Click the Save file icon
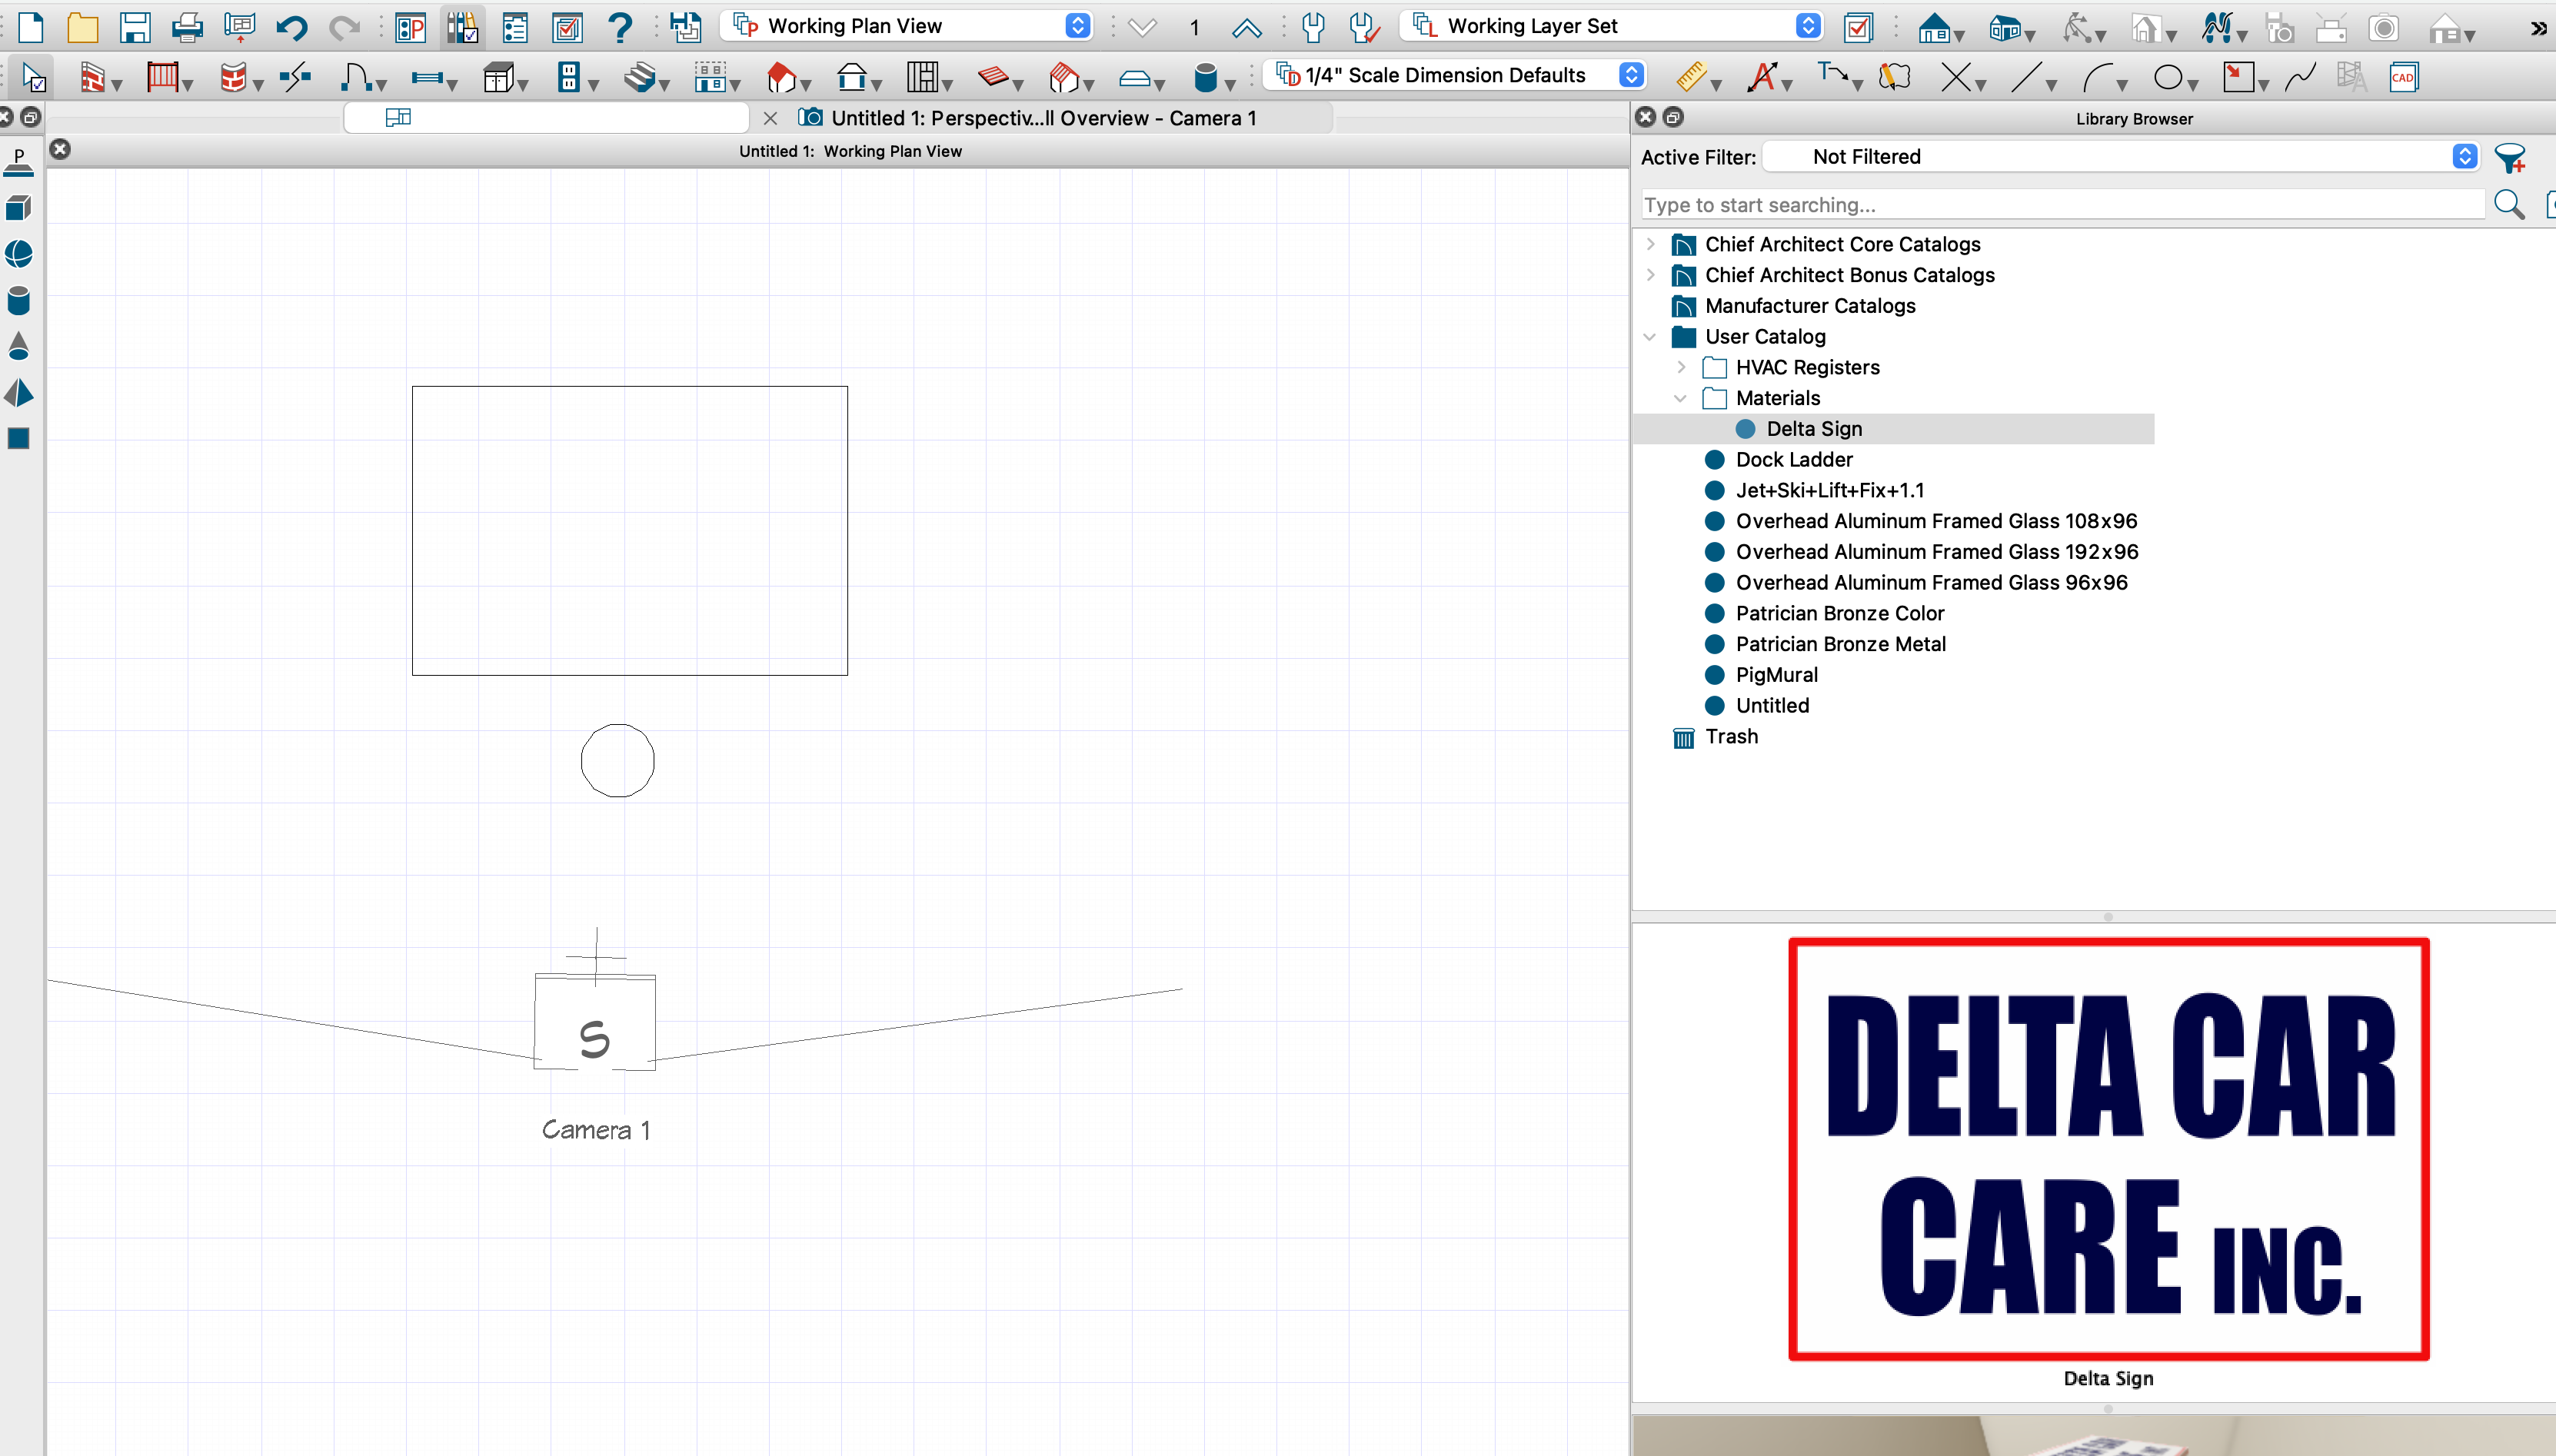The width and height of the screenshot is (2556, 1456). [x=134, y=27]
